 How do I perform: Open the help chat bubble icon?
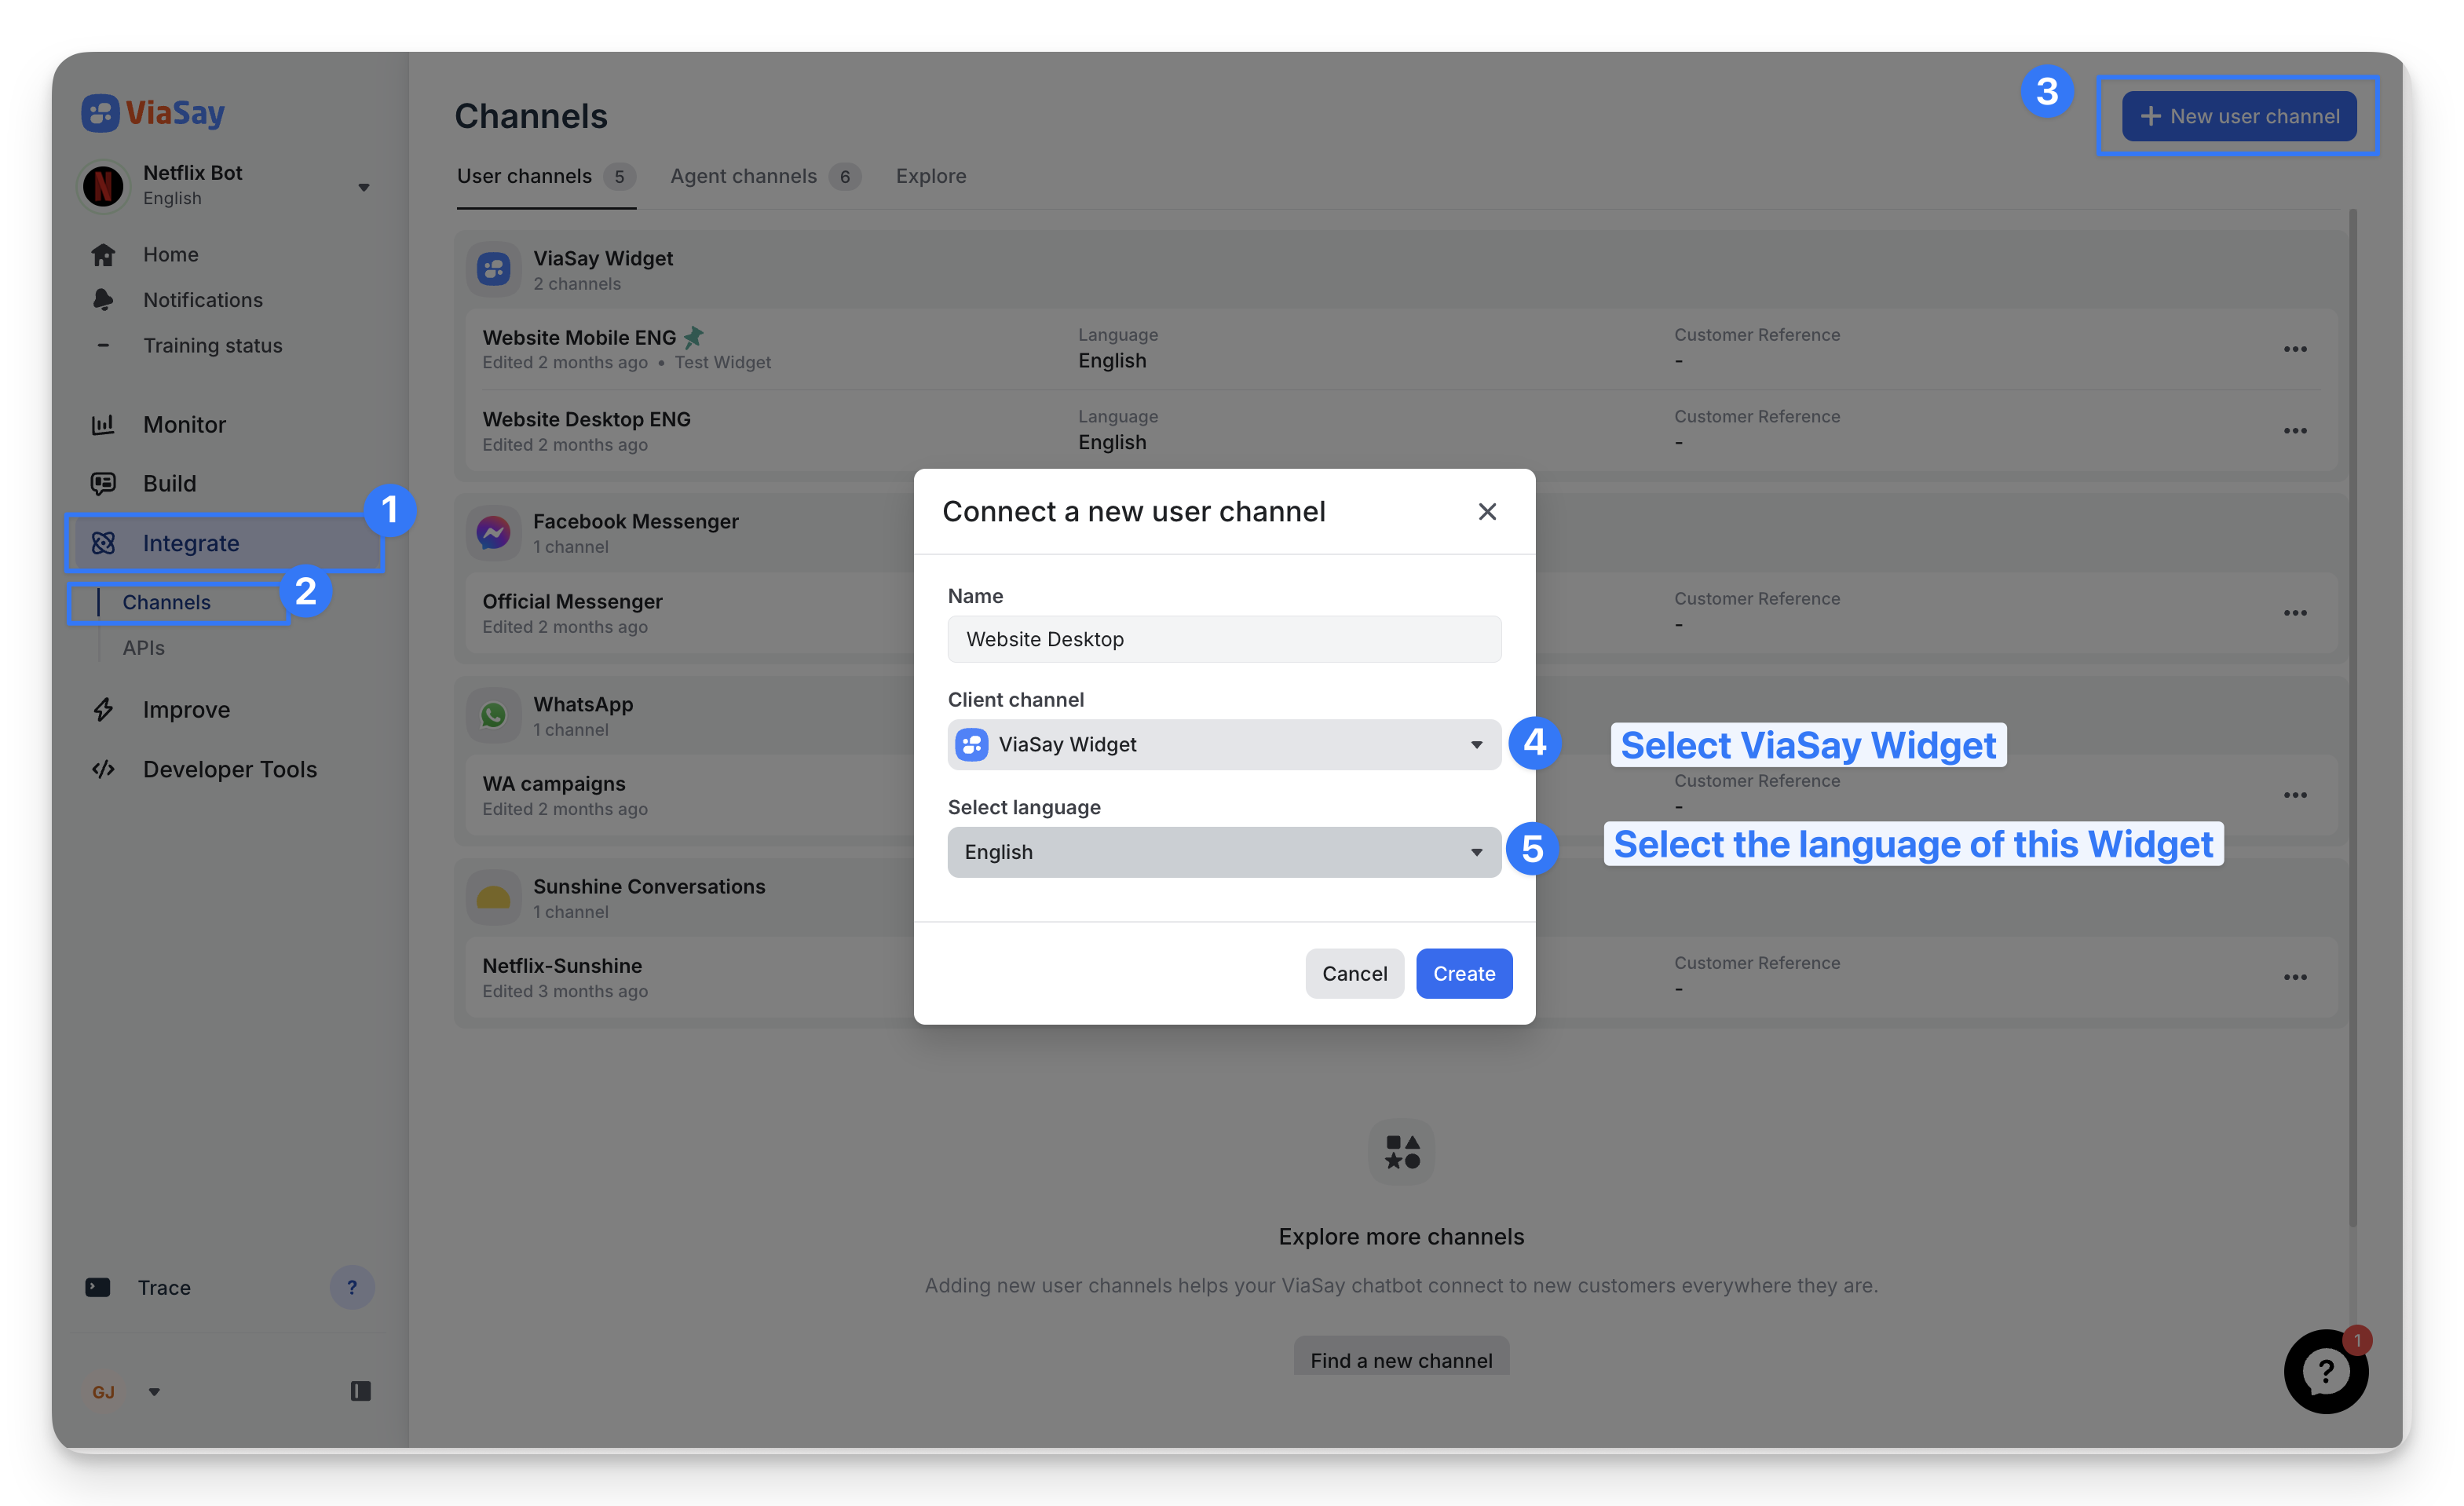(2325, 1371)
